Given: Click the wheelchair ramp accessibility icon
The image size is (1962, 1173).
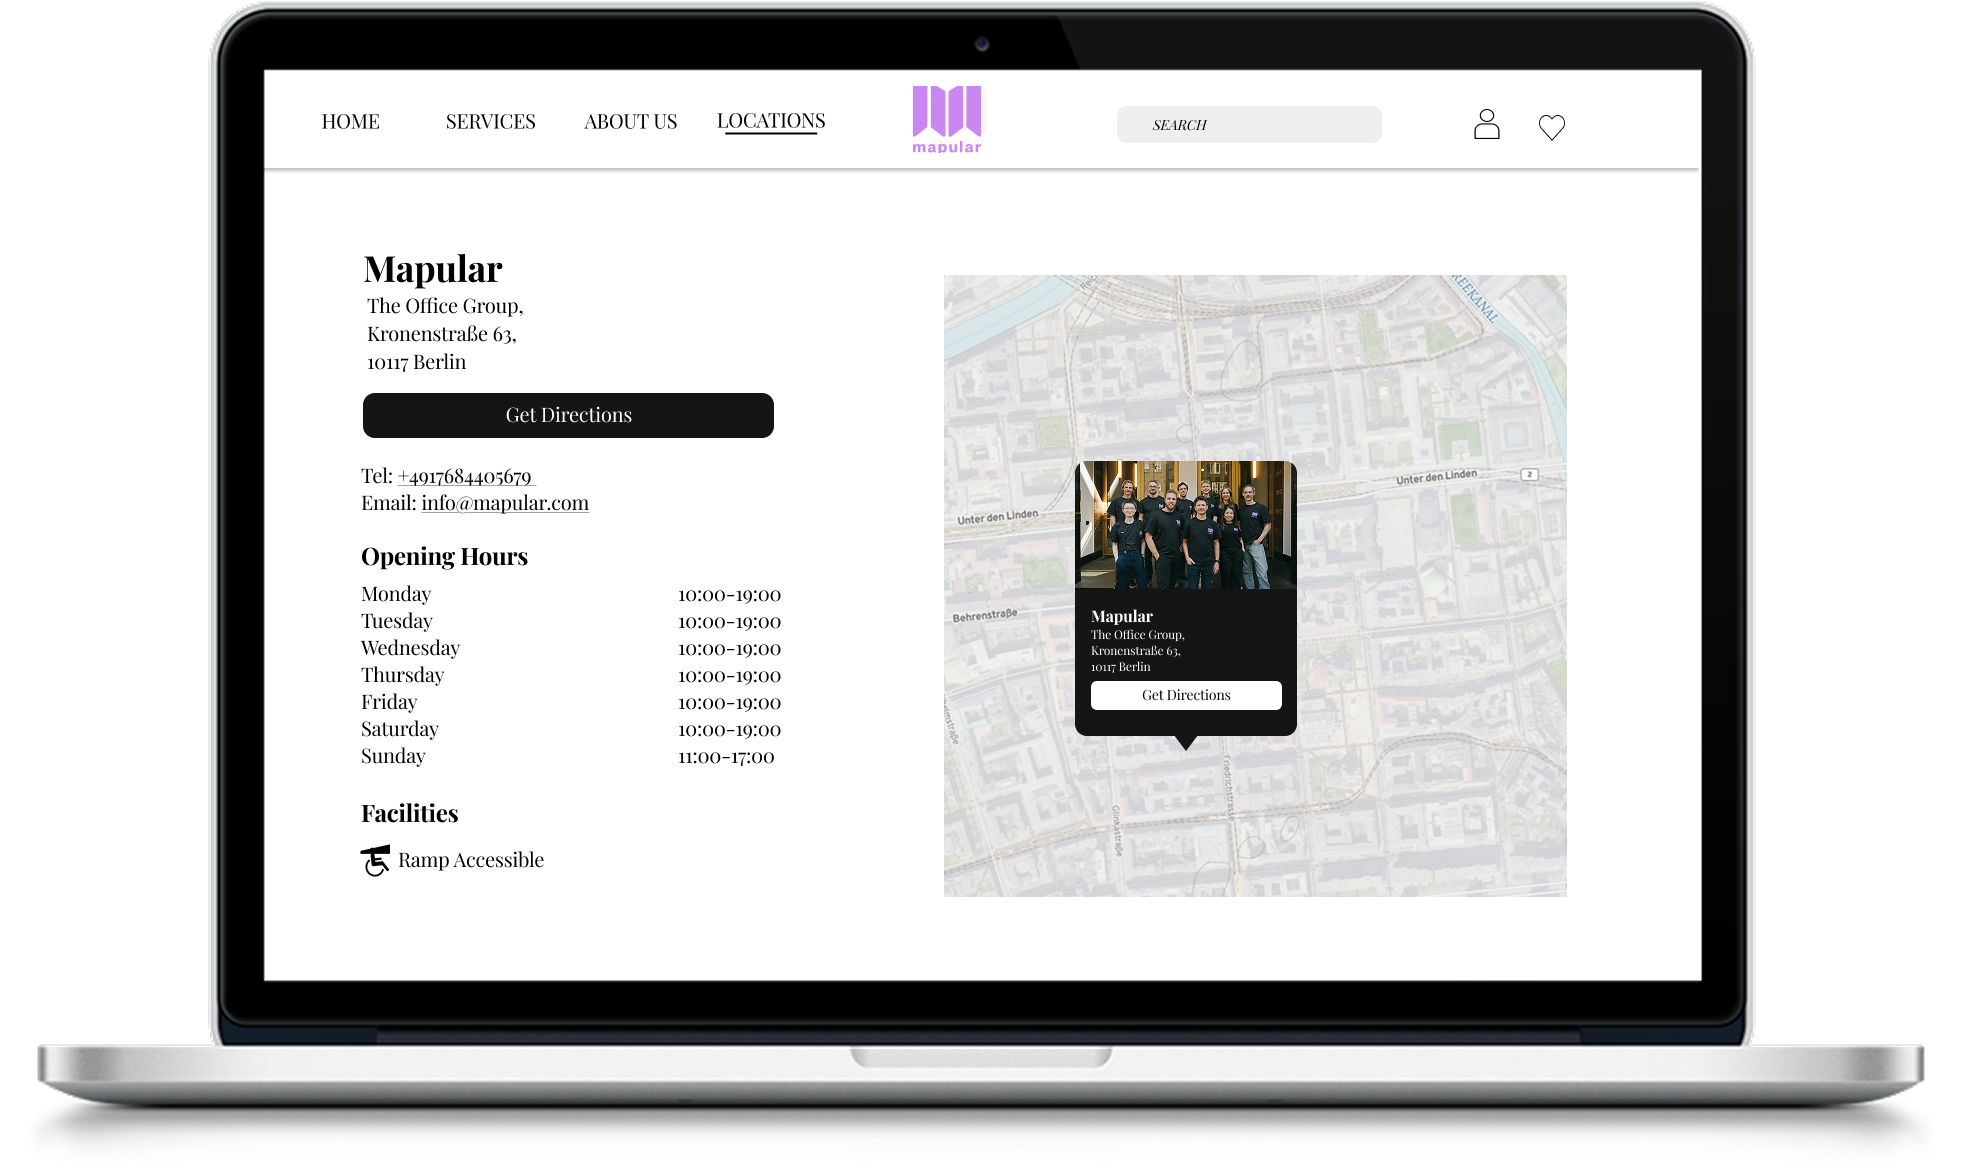Looking at the screenshot, I should [x=375, y=860].
